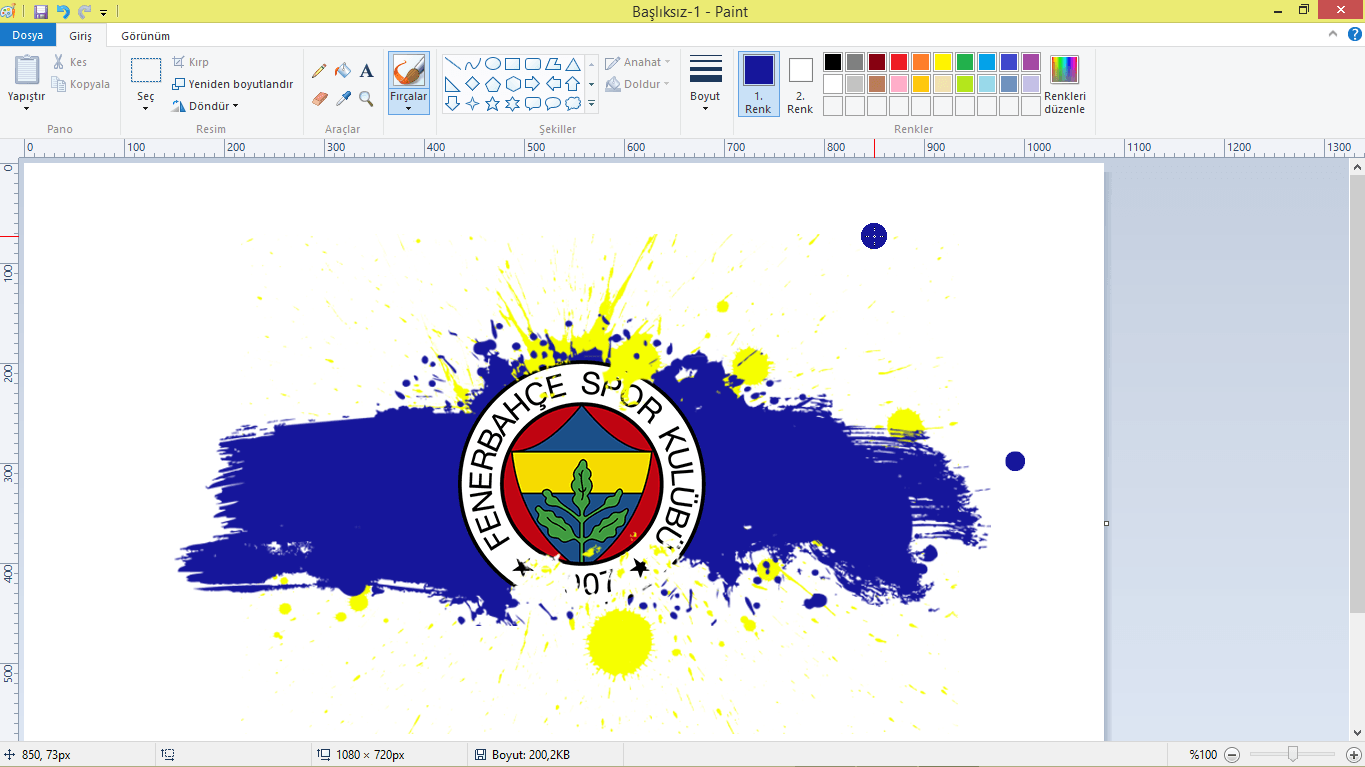This screenshot has height=767, width=1365.
Task: Pick the green color swatch
Action: [965, 62]
